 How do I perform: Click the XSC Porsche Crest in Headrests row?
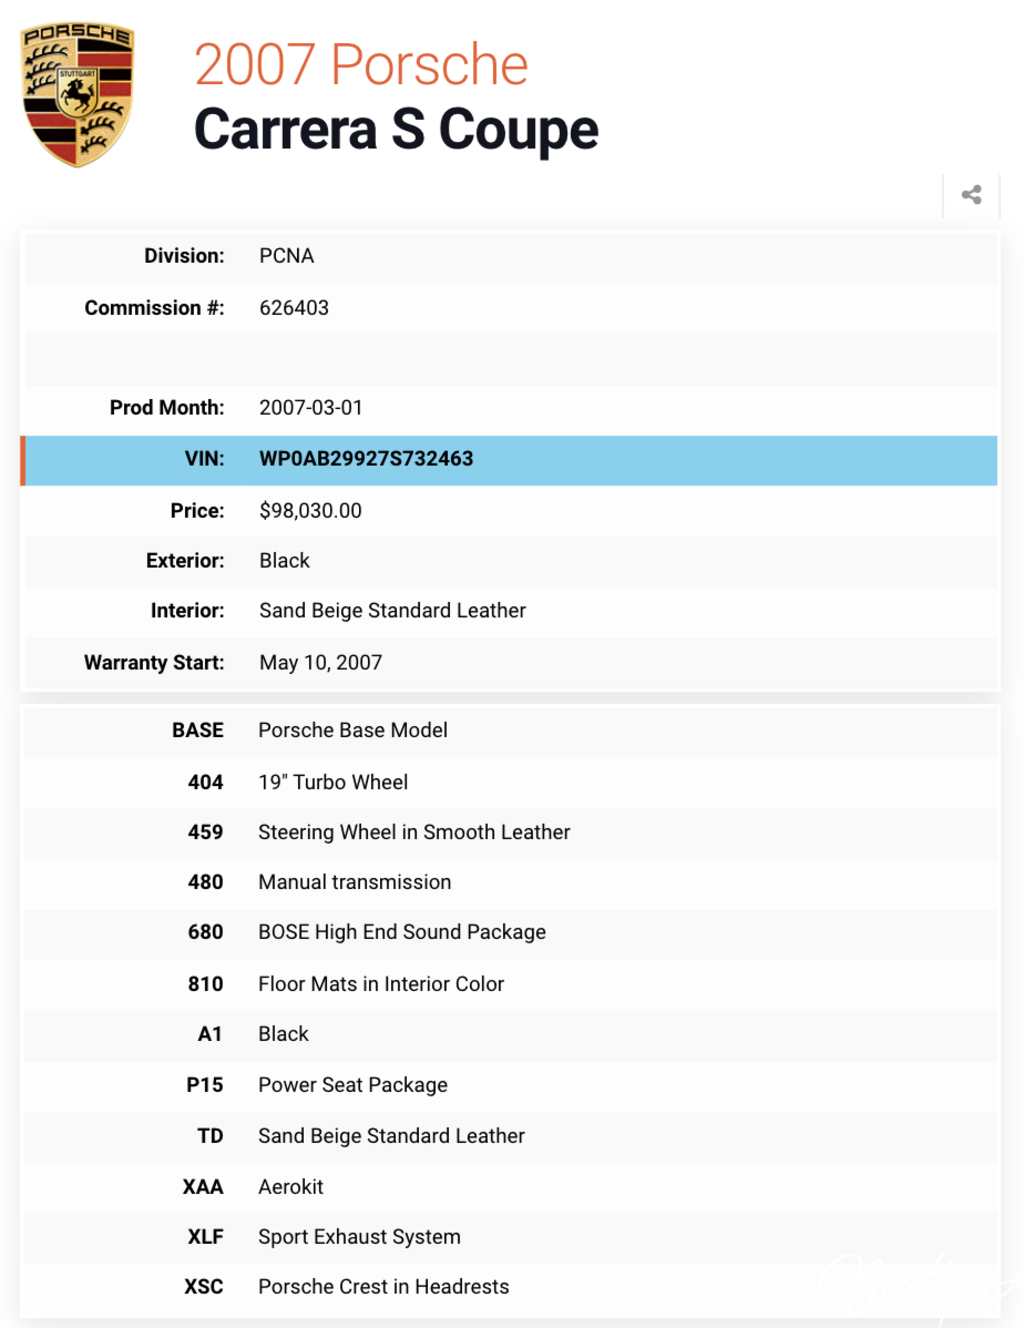tap(510, 1287)
